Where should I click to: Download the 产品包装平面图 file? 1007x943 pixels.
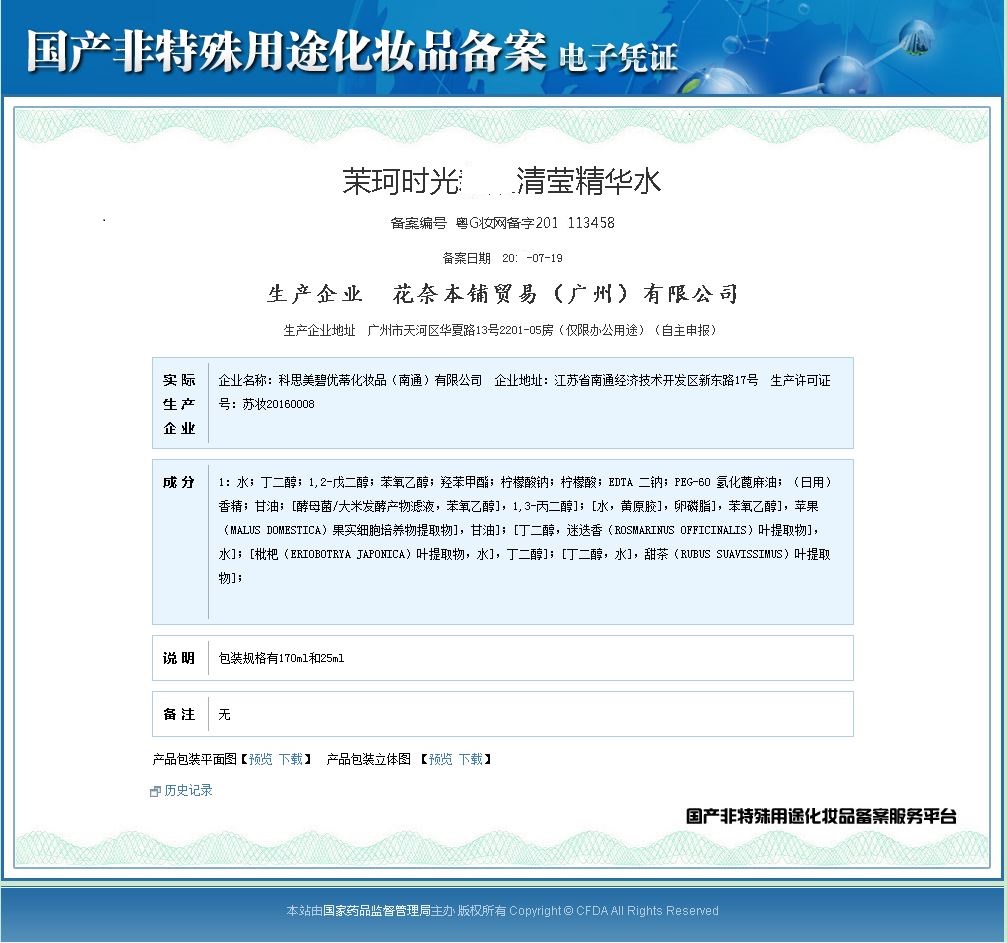tap(291, 759)
